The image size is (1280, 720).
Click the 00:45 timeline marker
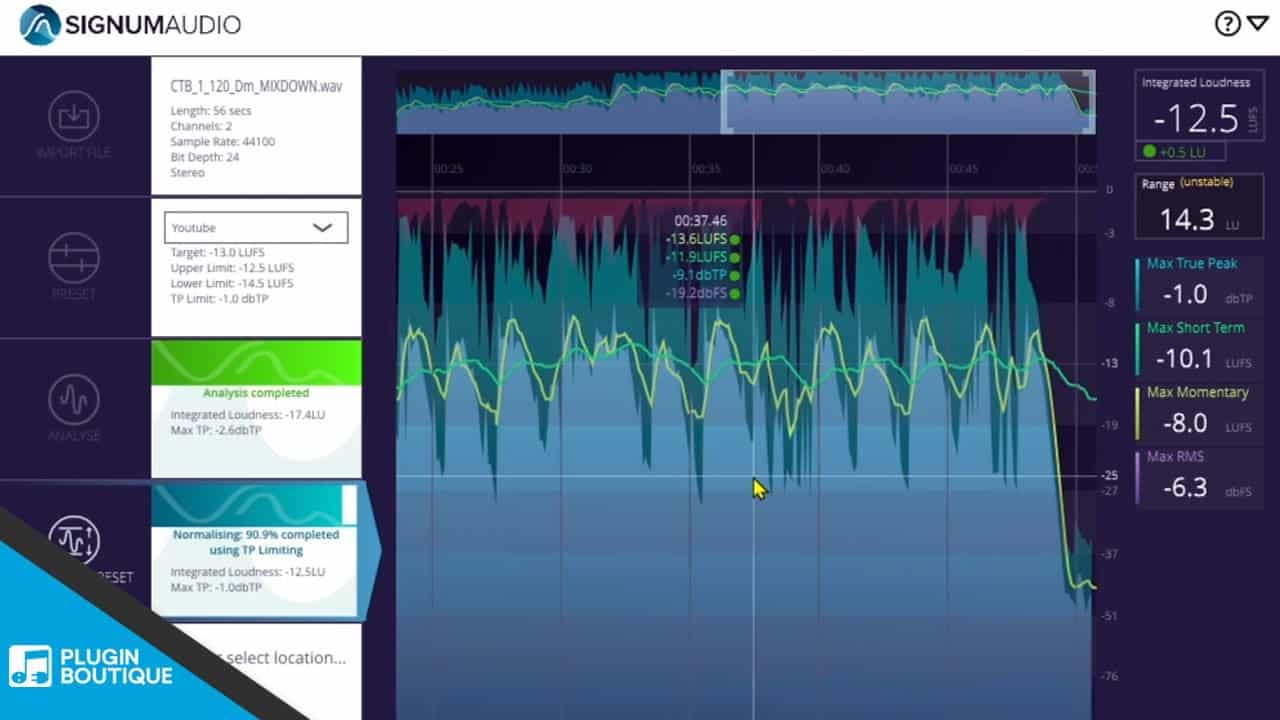(x=963, y=169)
